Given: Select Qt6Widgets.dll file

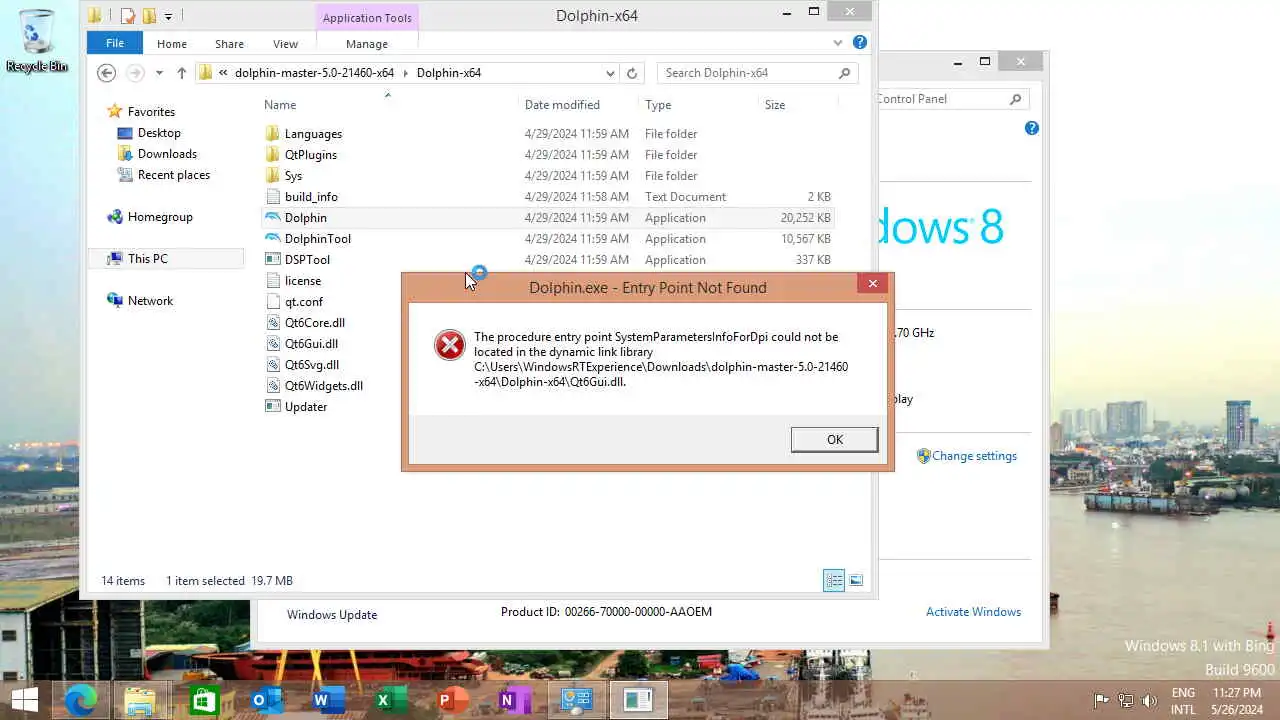Looking at the screenshot, I should coord(323,386).
